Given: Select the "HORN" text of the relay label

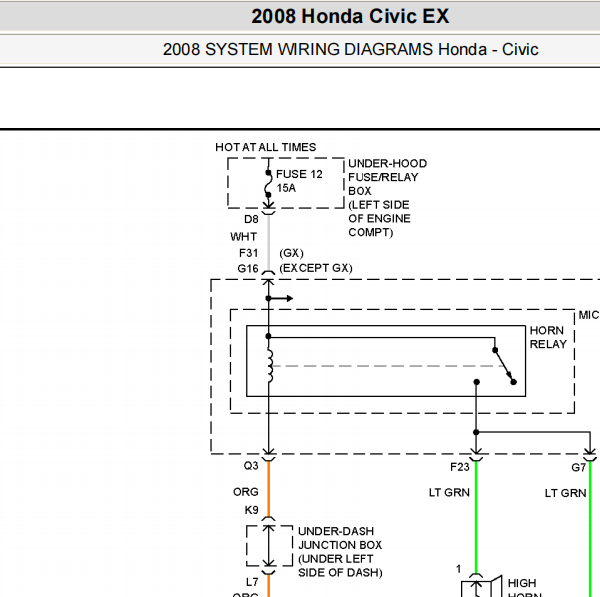Looking at the screenshot, I should coord(546,330).
